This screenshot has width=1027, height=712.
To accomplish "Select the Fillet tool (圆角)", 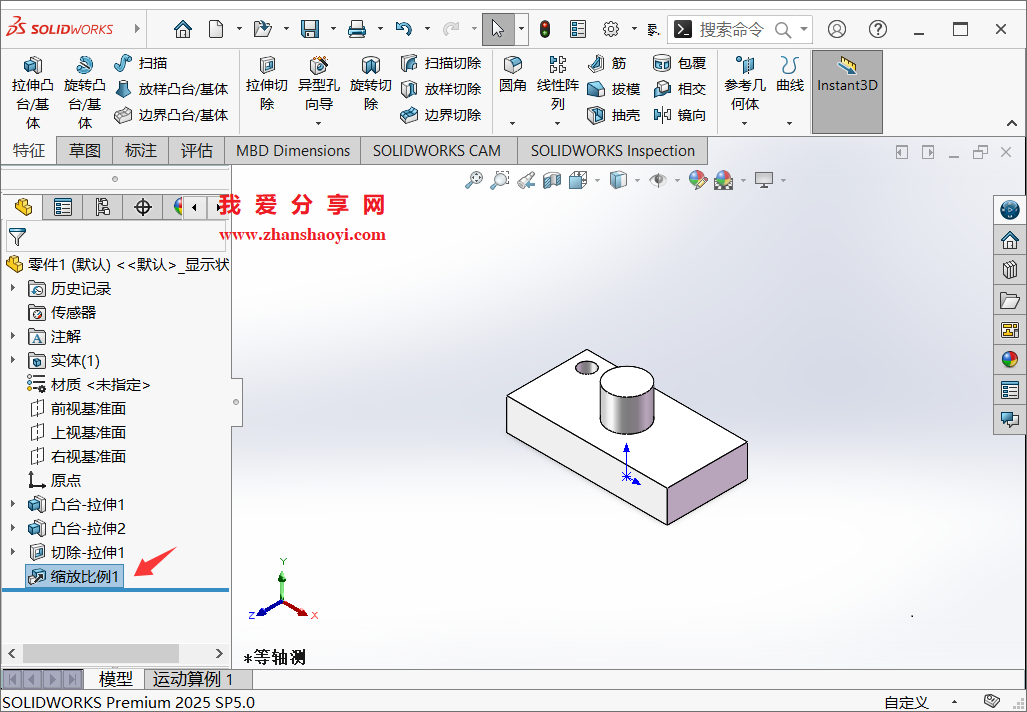I will (513, 75).
